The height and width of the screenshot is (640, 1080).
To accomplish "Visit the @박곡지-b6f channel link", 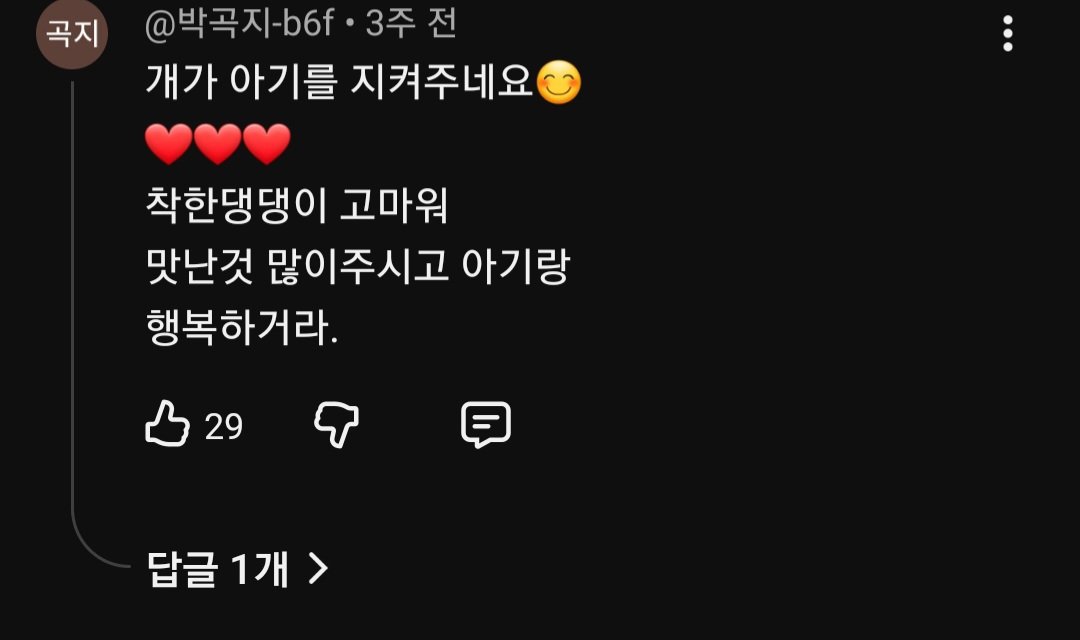I will click(x=239, y=24).
